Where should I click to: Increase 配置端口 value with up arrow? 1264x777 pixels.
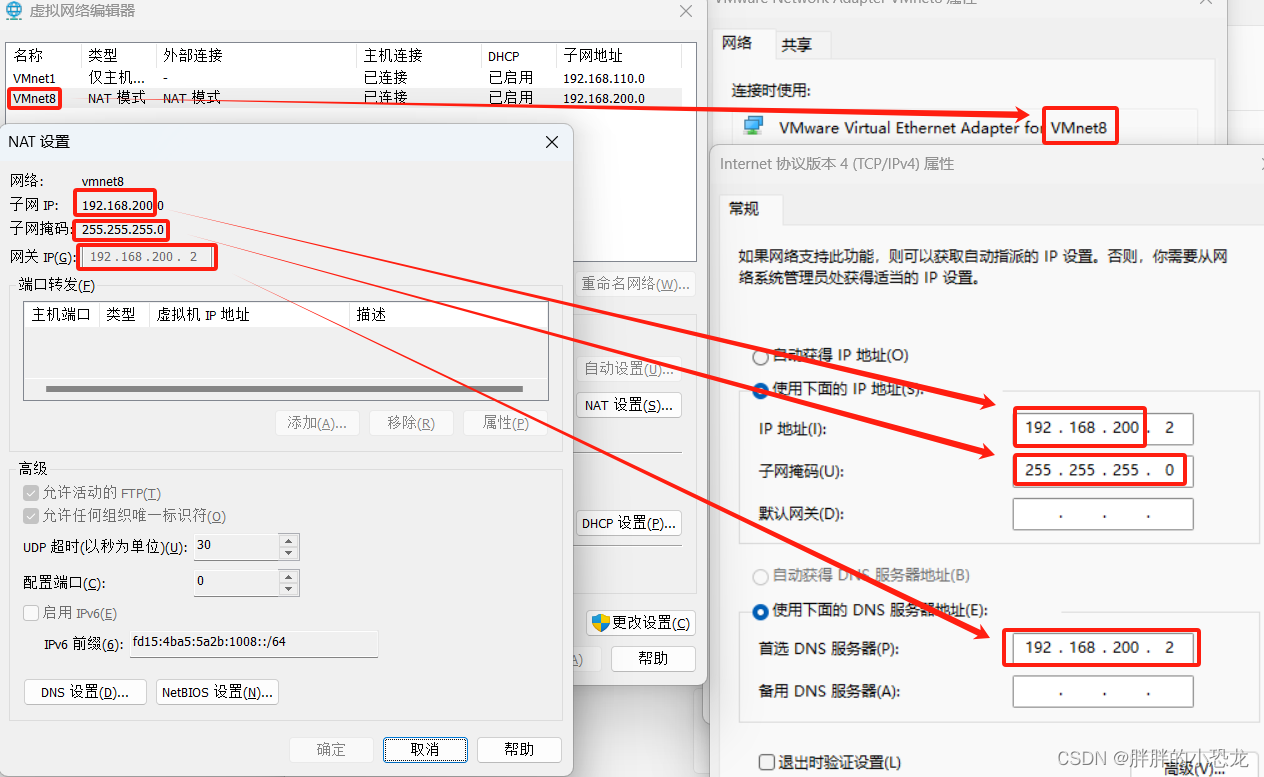tap(289, 577)
